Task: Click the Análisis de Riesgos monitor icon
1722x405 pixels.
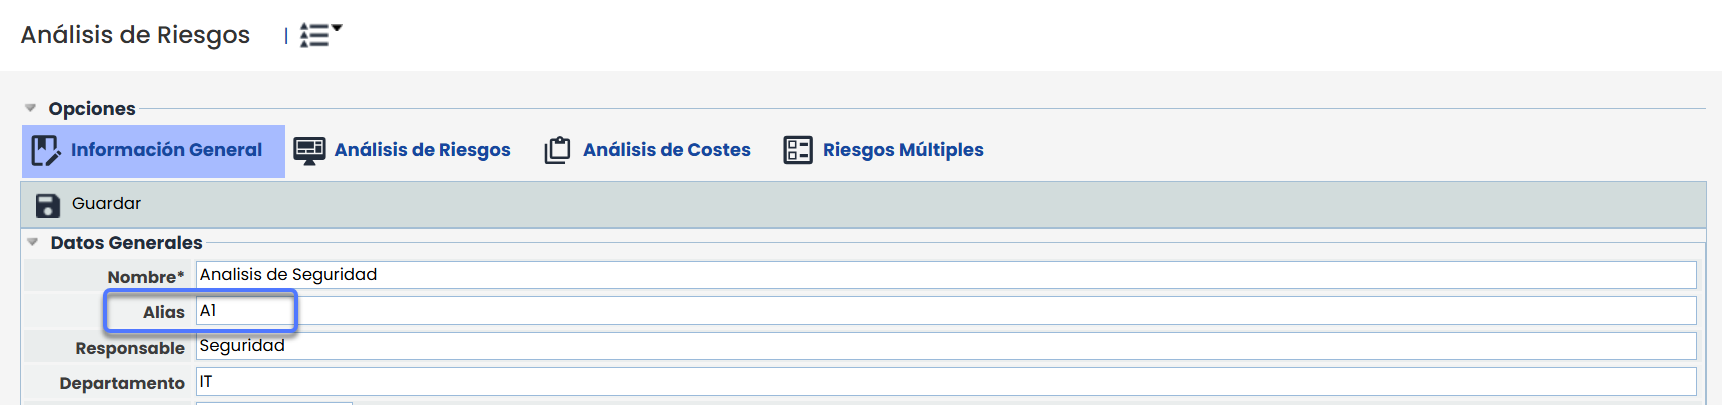Action: [309, 151]
